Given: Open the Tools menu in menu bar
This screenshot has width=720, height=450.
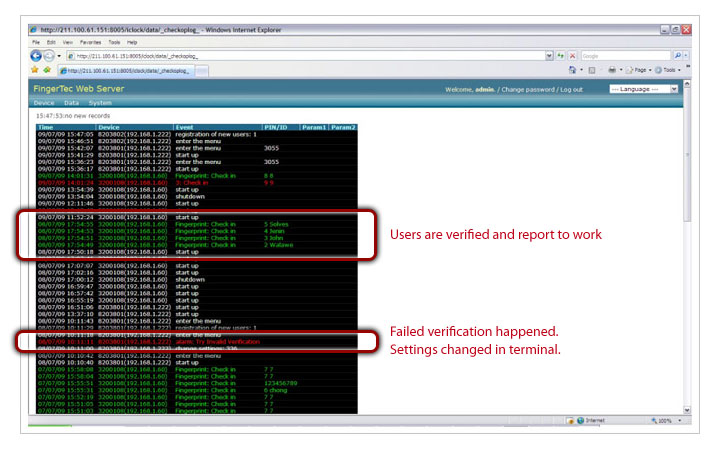Looking at the screenshot, I should (114, 42).
